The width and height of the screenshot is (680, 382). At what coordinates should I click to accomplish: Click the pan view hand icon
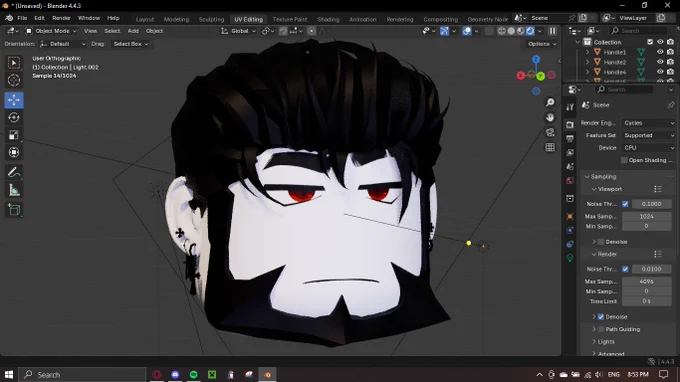[x=550, y=118]
